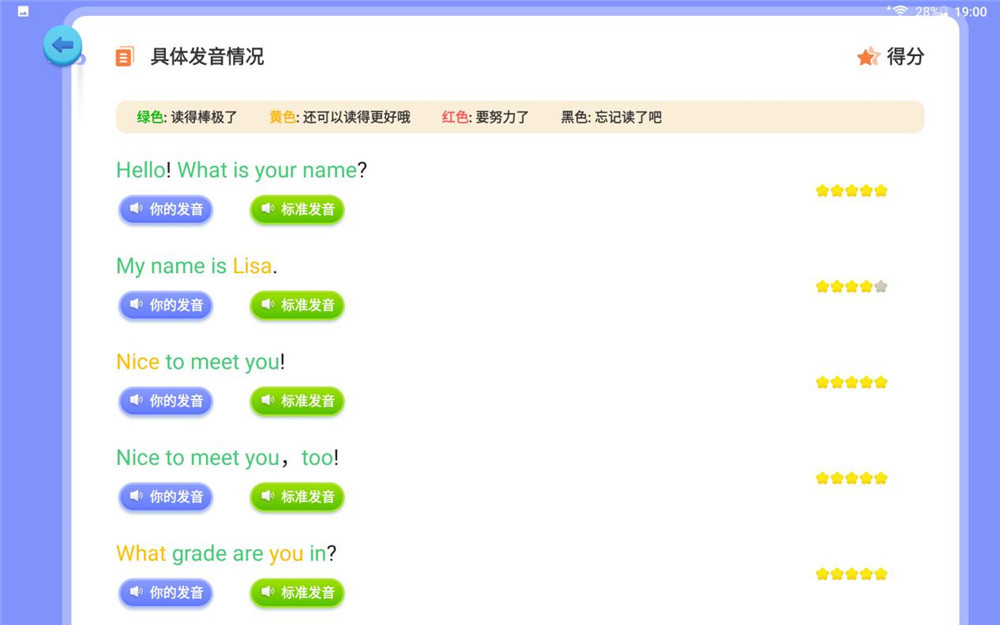The width and height of the screenshot is (1000, 625).
Task: Play standard pronunciation for "Nice to meet you, too!"
Action: [297, 497]
